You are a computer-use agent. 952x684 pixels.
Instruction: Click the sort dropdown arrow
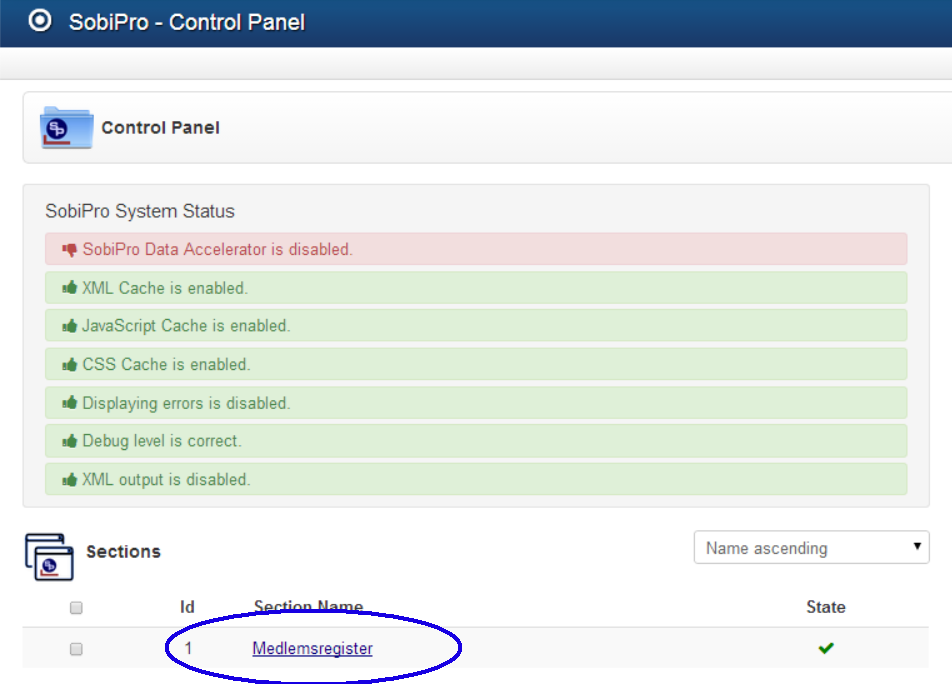[917, 546]
